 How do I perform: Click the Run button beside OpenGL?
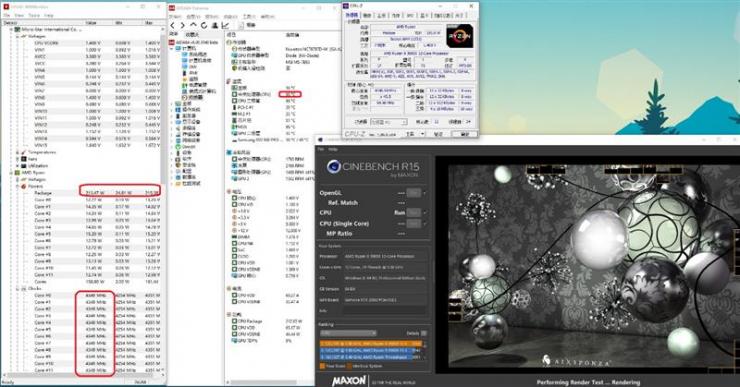[x=413, y=193]
